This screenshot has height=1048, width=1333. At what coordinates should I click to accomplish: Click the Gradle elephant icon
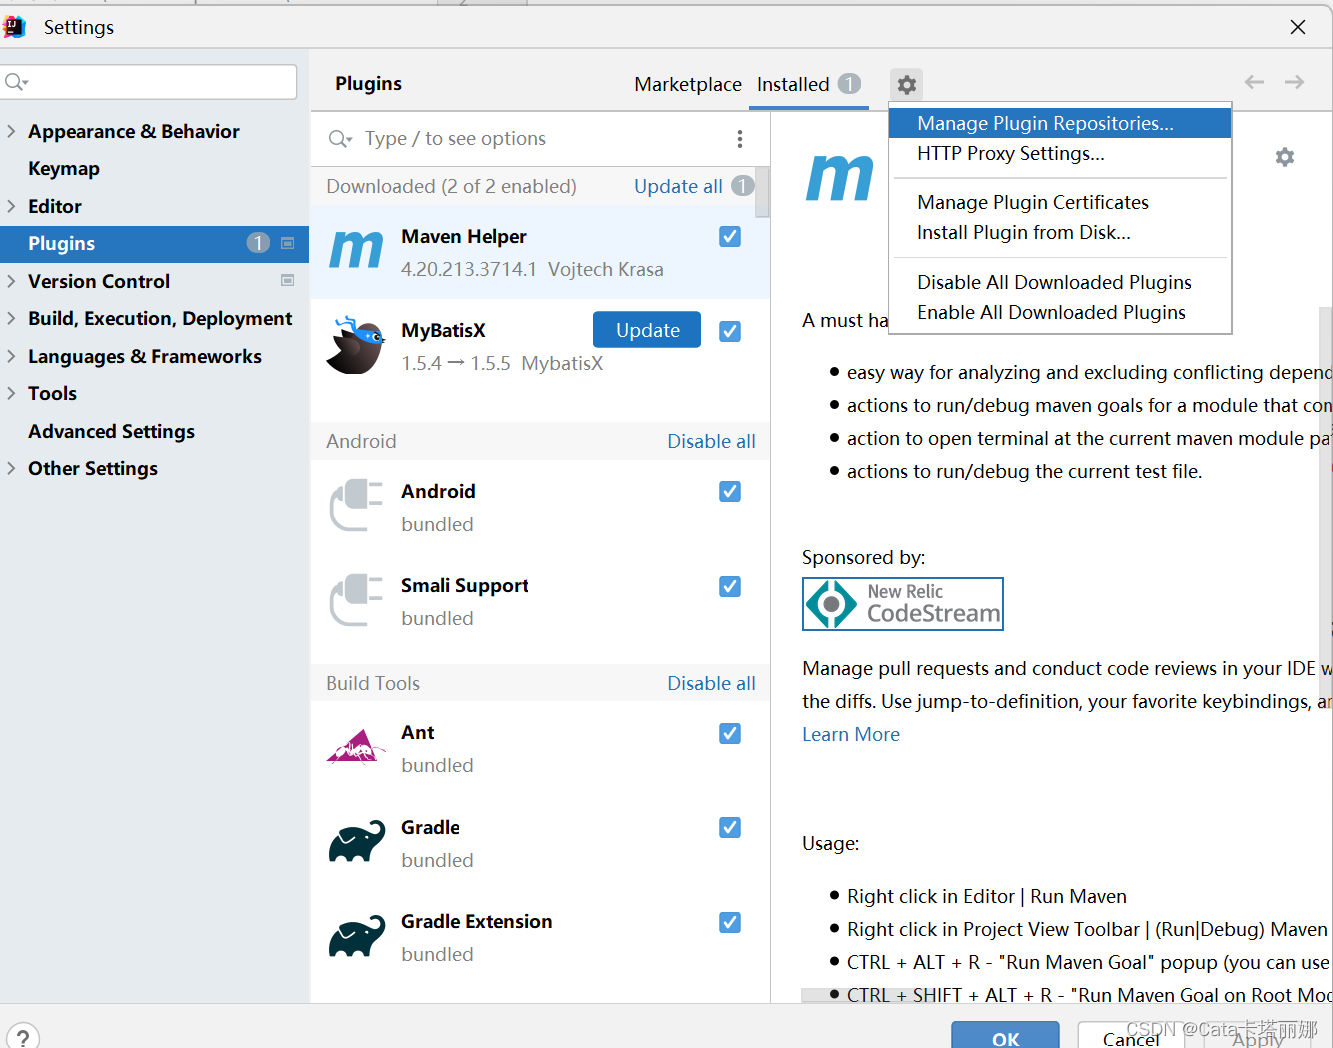click(356, 842)
